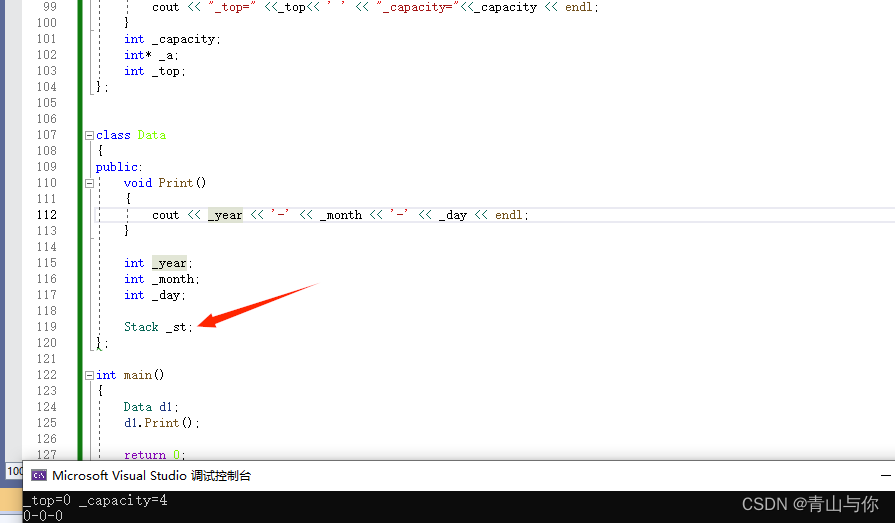Viewport: 895px width, 523px height.
Task: Click line number 119 in the gutter
Action: (47, 327)
